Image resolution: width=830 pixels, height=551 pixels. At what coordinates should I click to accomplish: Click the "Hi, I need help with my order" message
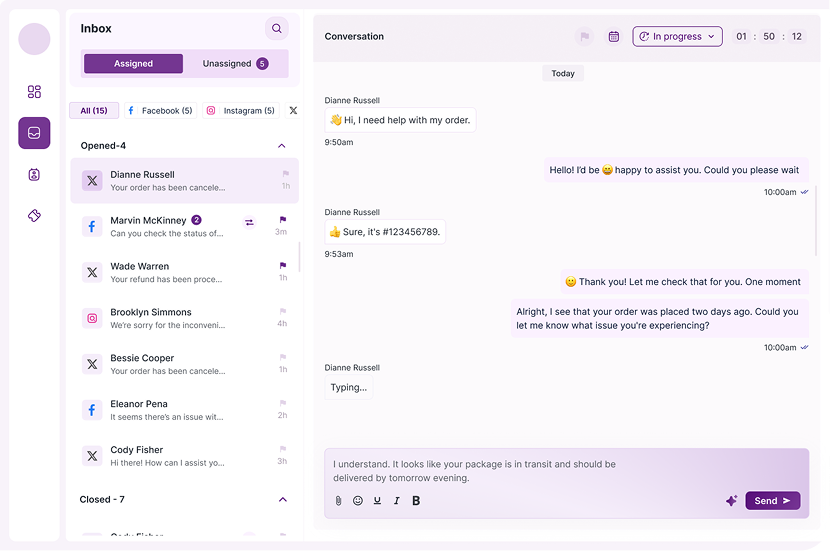coord(400,120)
